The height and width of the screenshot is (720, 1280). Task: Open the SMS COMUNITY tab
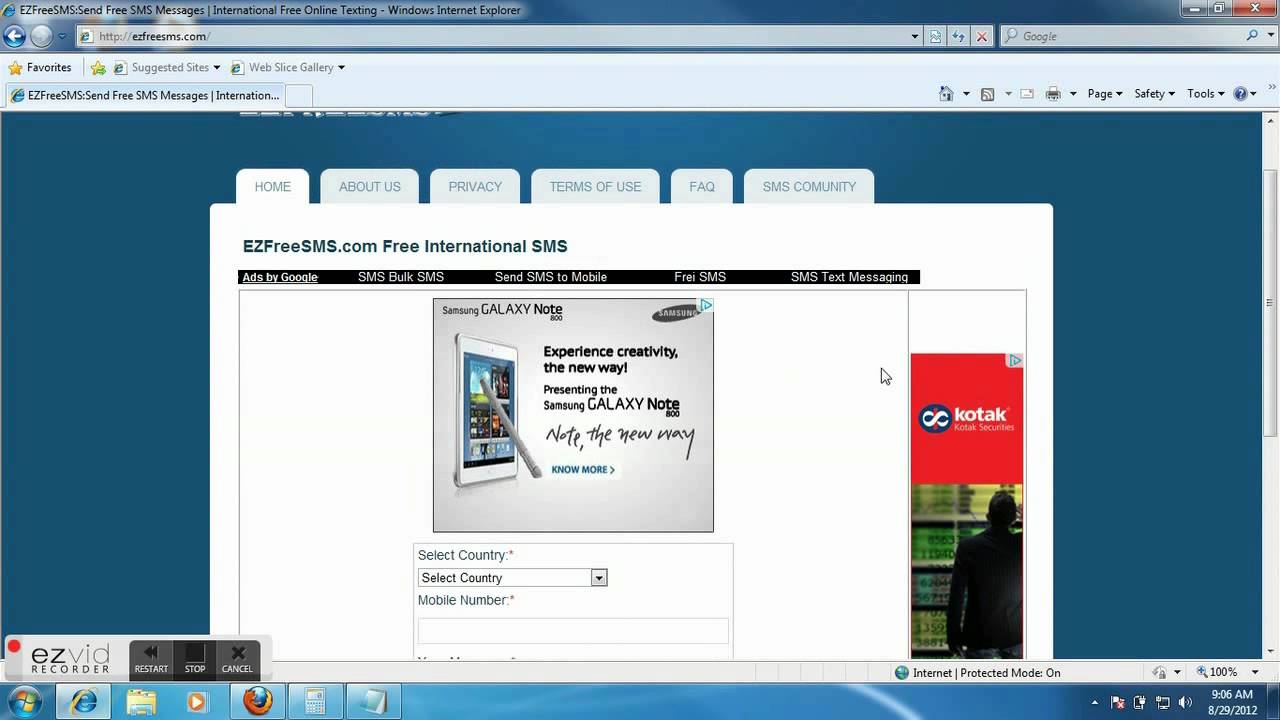[809, 187]
